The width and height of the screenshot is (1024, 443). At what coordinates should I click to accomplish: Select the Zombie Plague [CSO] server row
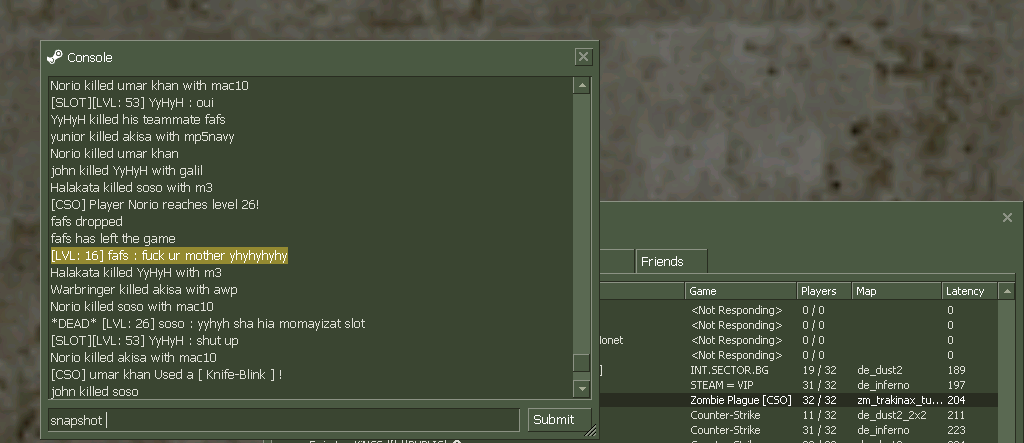800,400
